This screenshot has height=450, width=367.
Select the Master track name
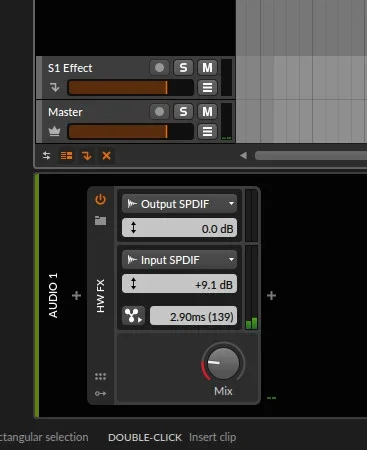coord(65,112)
